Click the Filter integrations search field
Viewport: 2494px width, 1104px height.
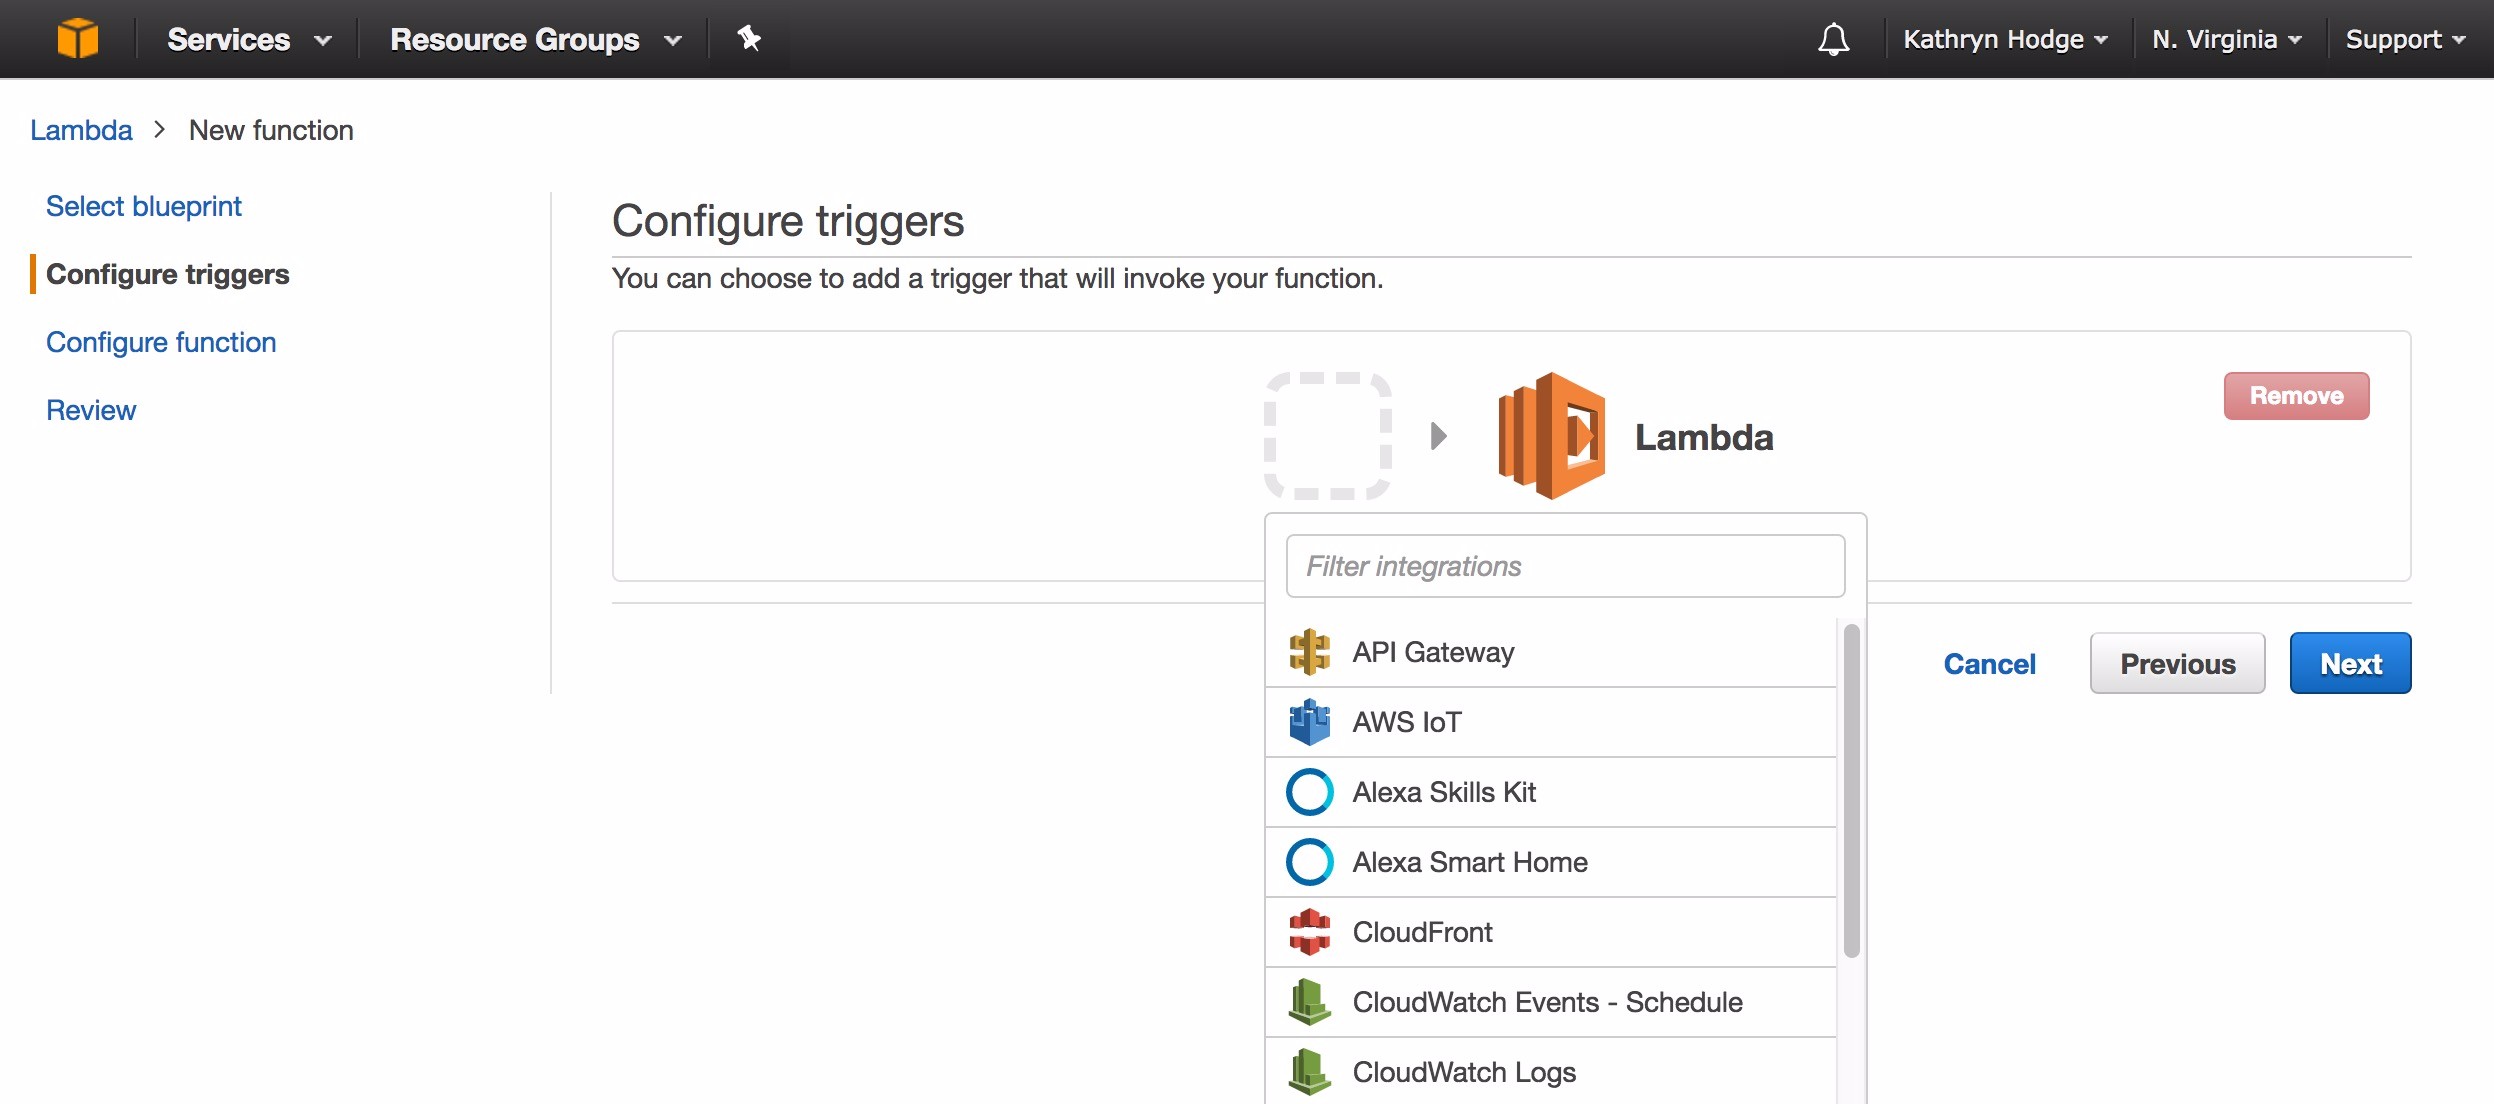1565,566
